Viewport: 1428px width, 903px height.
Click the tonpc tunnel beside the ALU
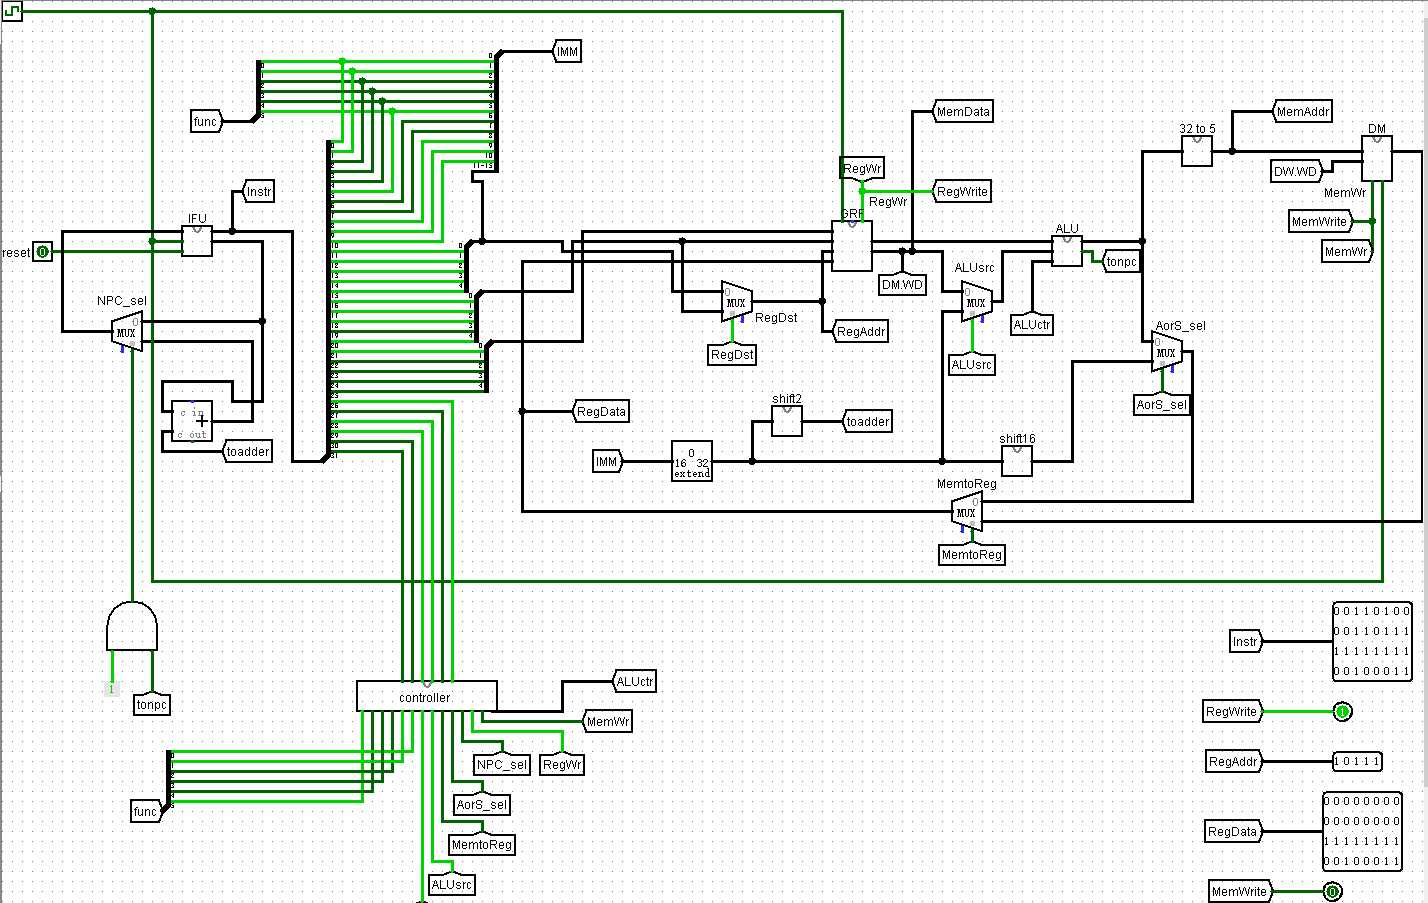(1121, 262)
